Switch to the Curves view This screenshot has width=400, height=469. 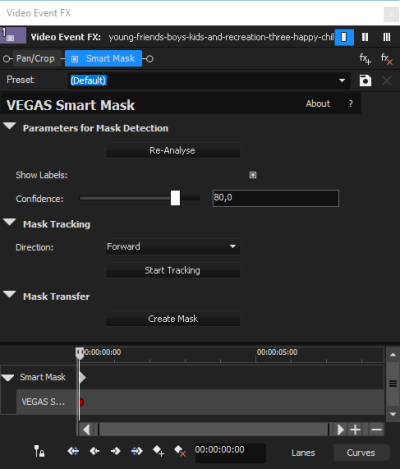pos(361,453)
